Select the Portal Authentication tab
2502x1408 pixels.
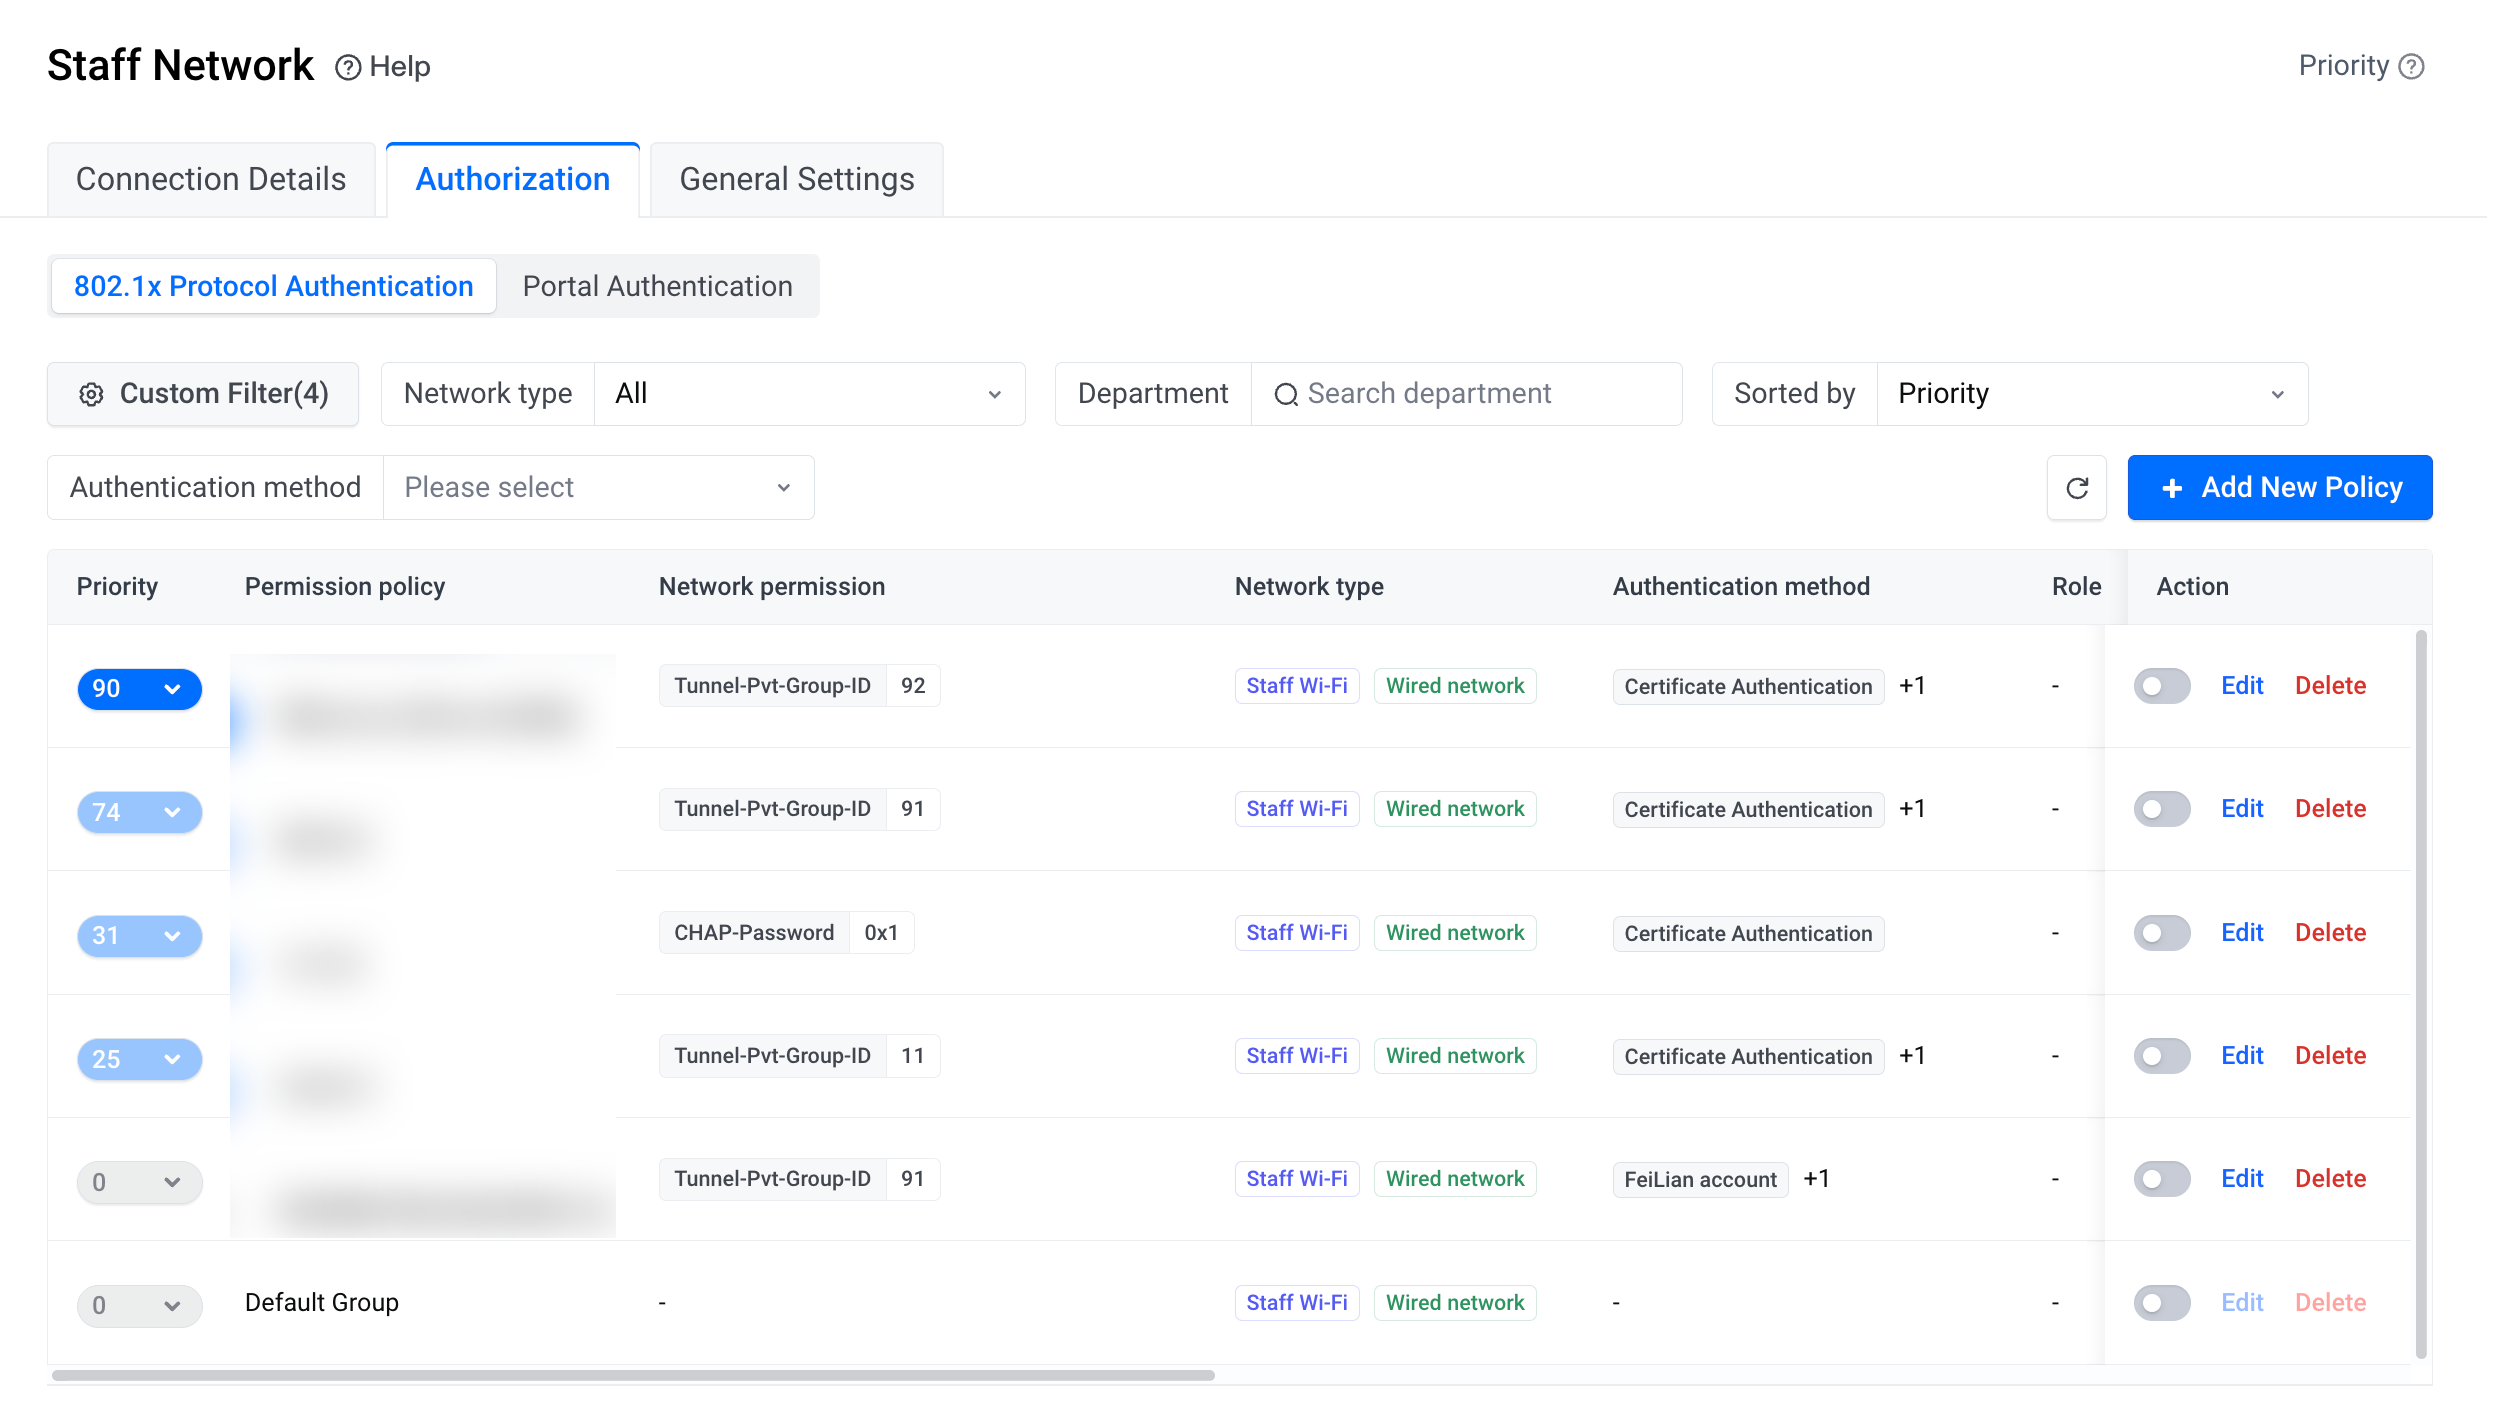(x=658, y=287)
